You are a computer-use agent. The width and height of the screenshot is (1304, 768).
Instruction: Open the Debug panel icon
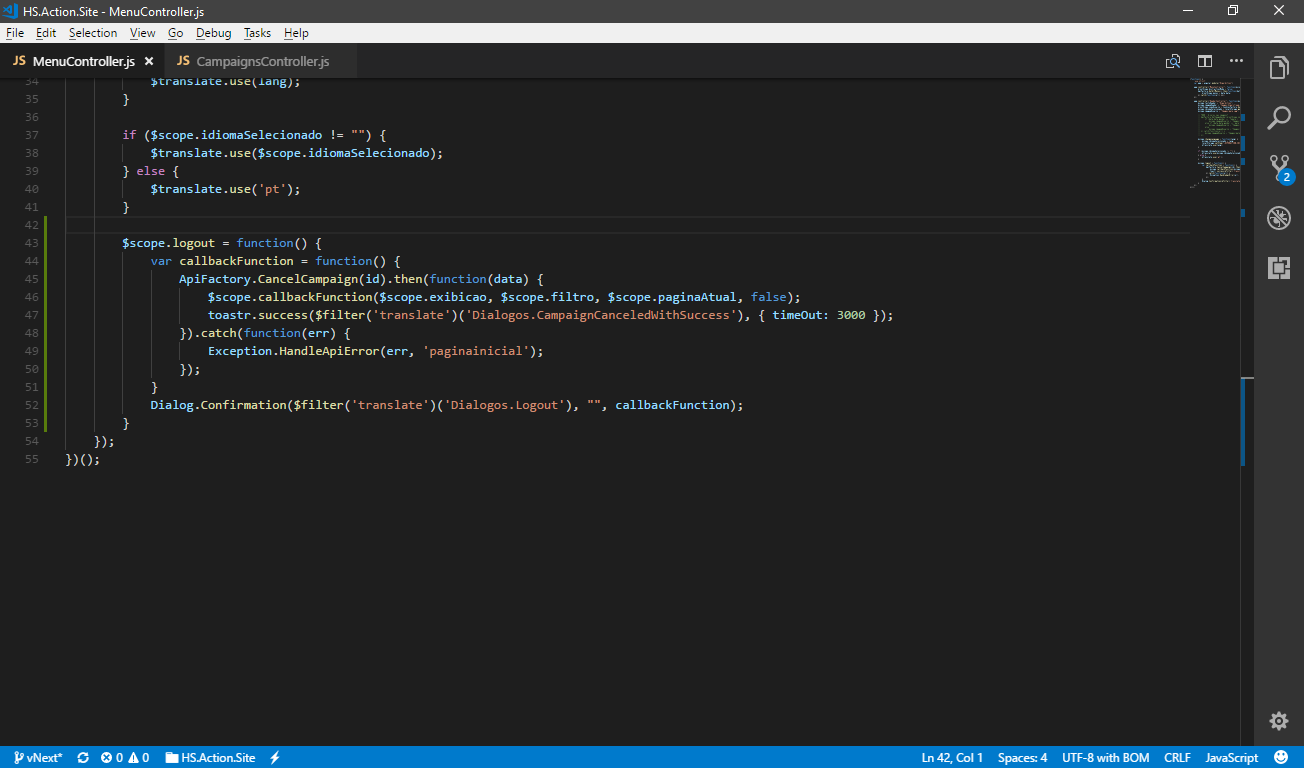click(1278, 218)
